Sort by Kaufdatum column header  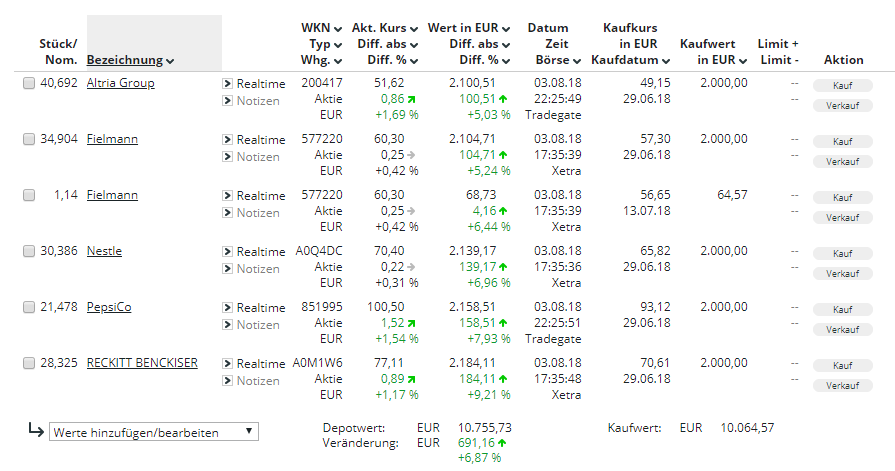tap(630, 60)
